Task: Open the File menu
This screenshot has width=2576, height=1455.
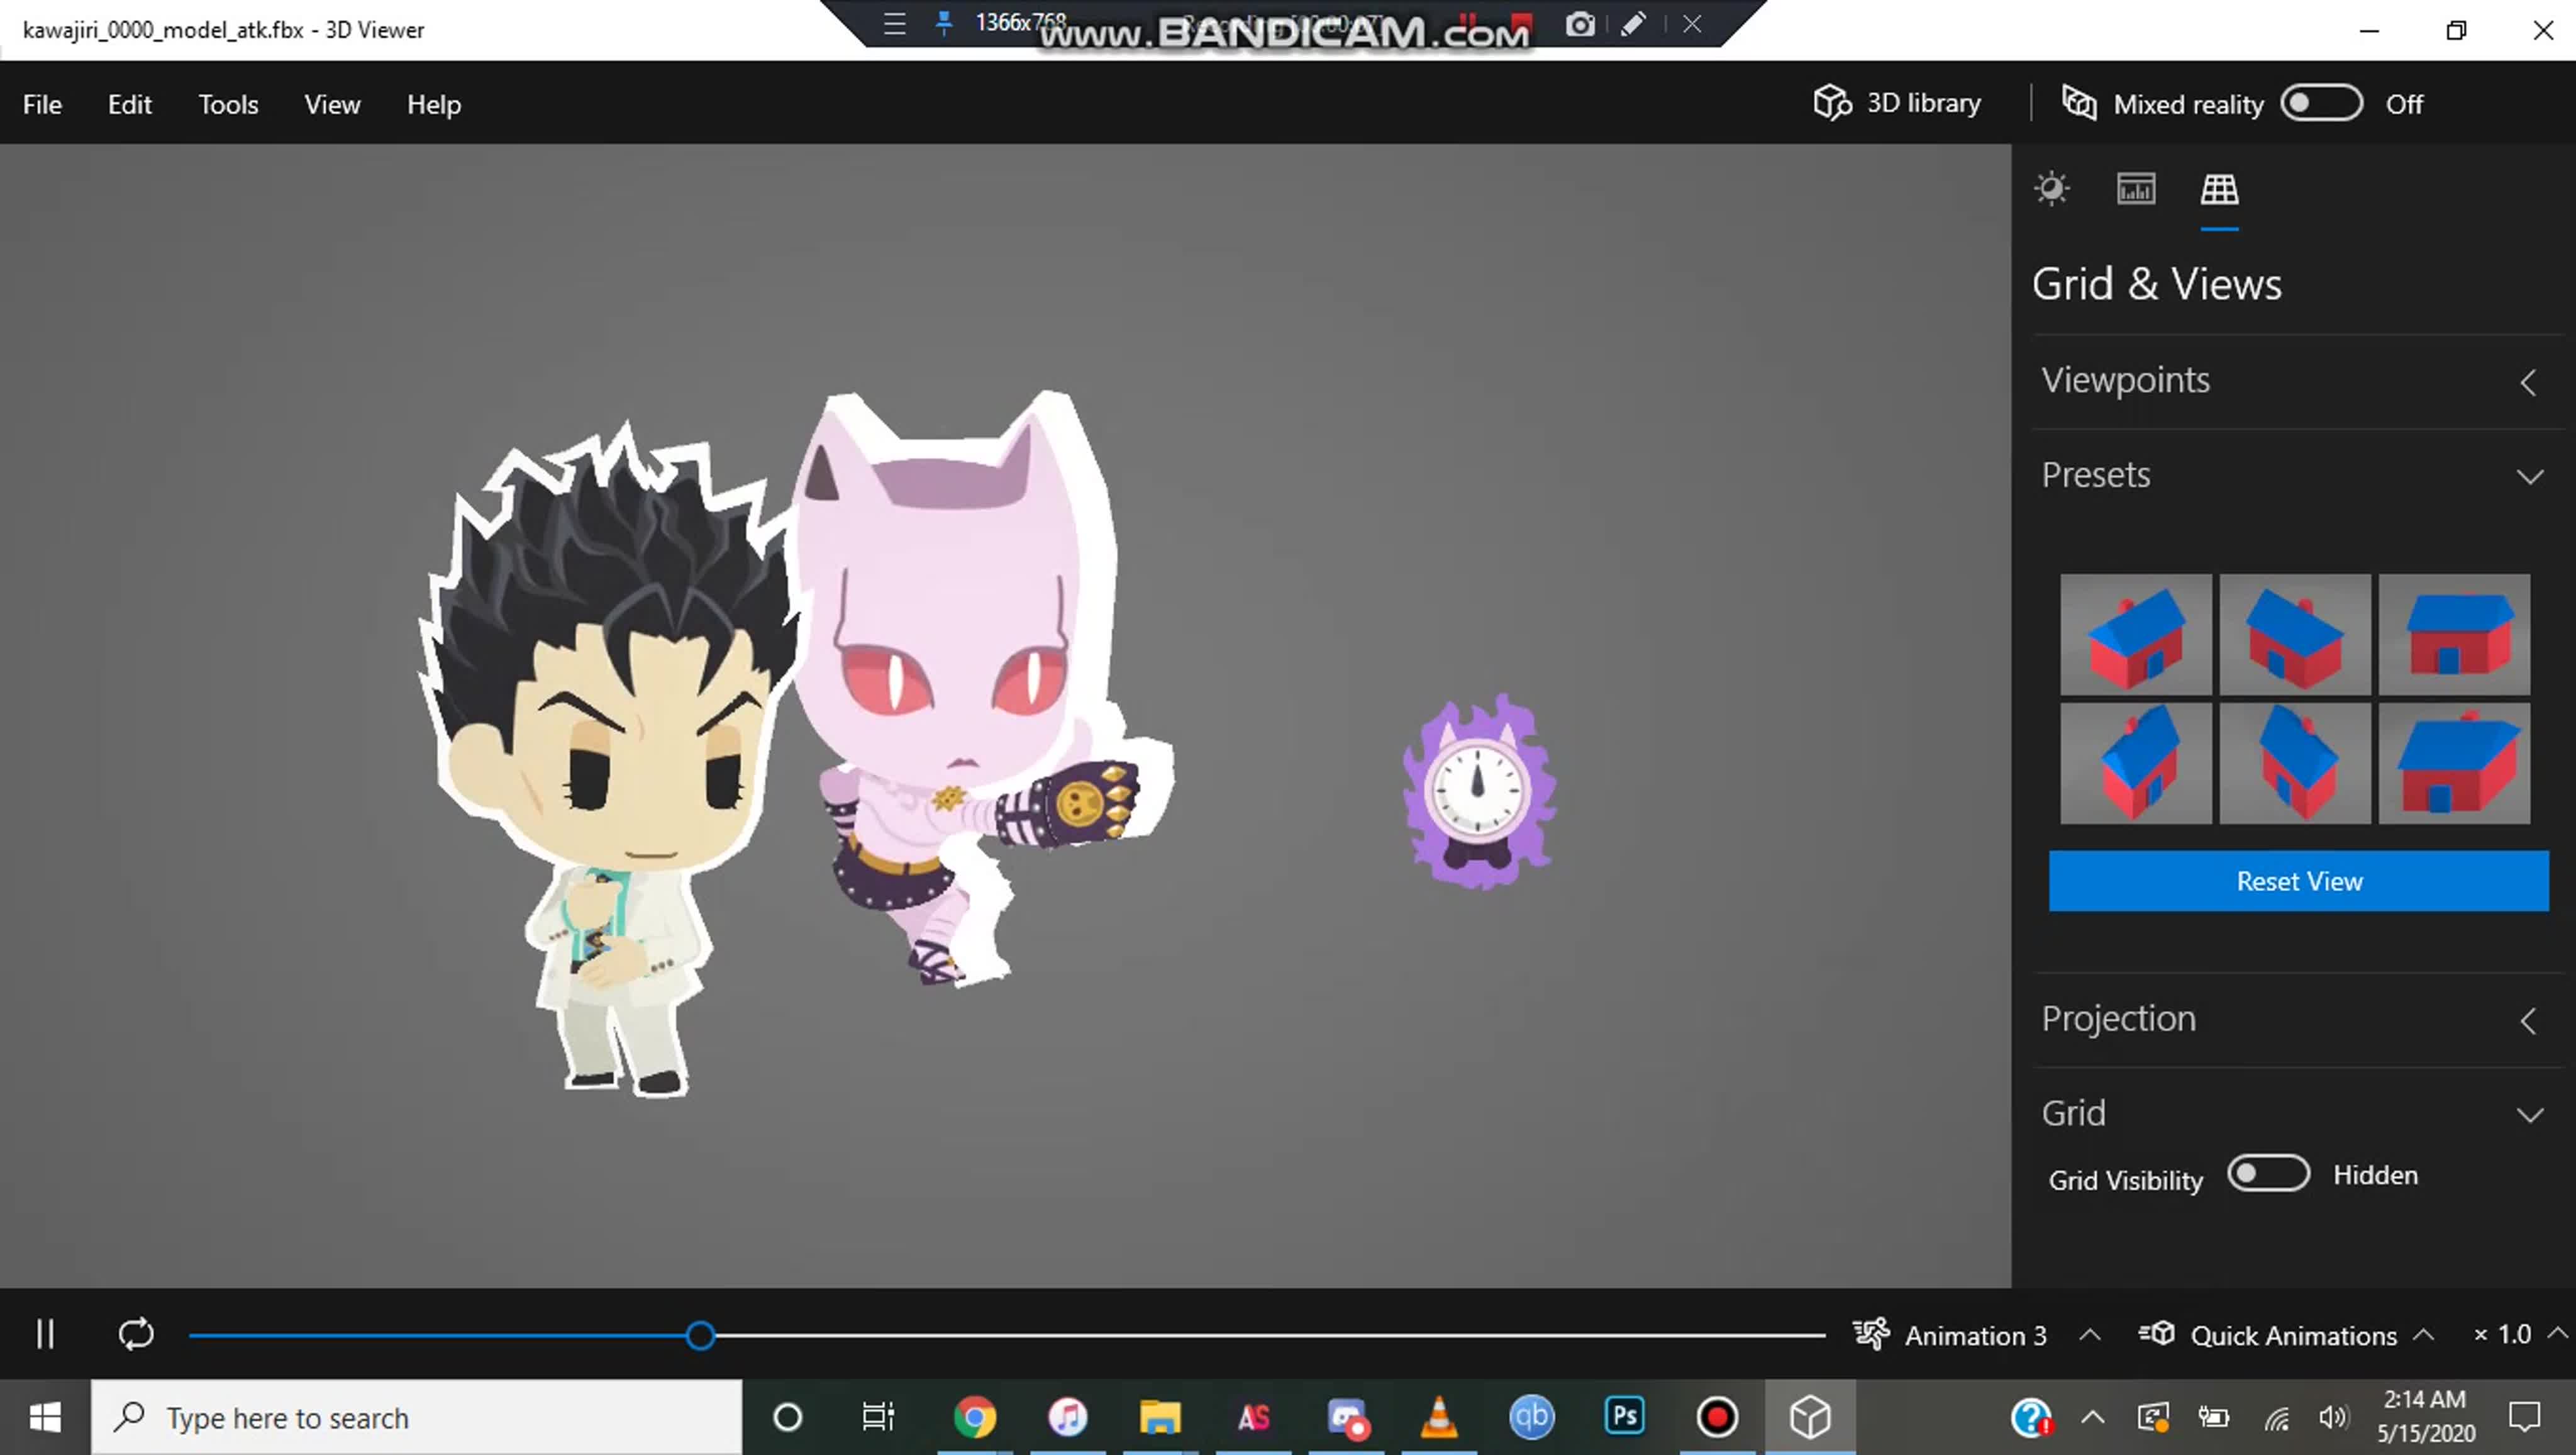Action: tap(42, 104)
